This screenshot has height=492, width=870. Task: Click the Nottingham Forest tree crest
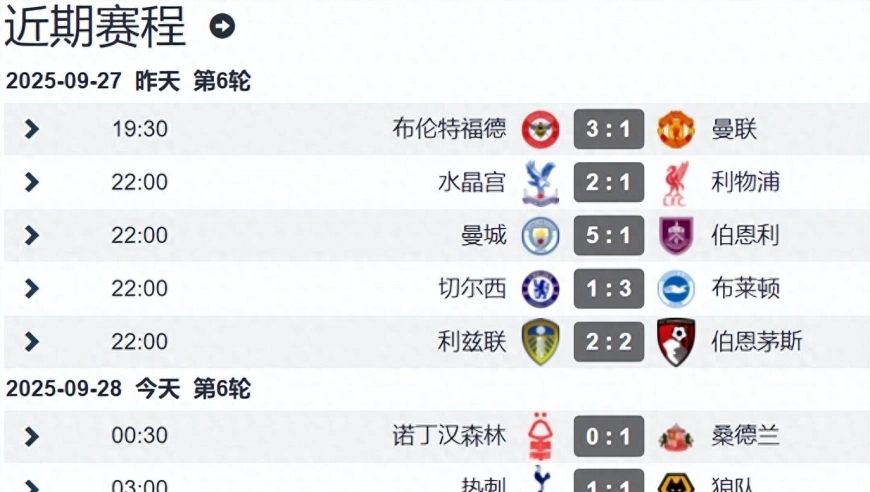pos(540,436)
